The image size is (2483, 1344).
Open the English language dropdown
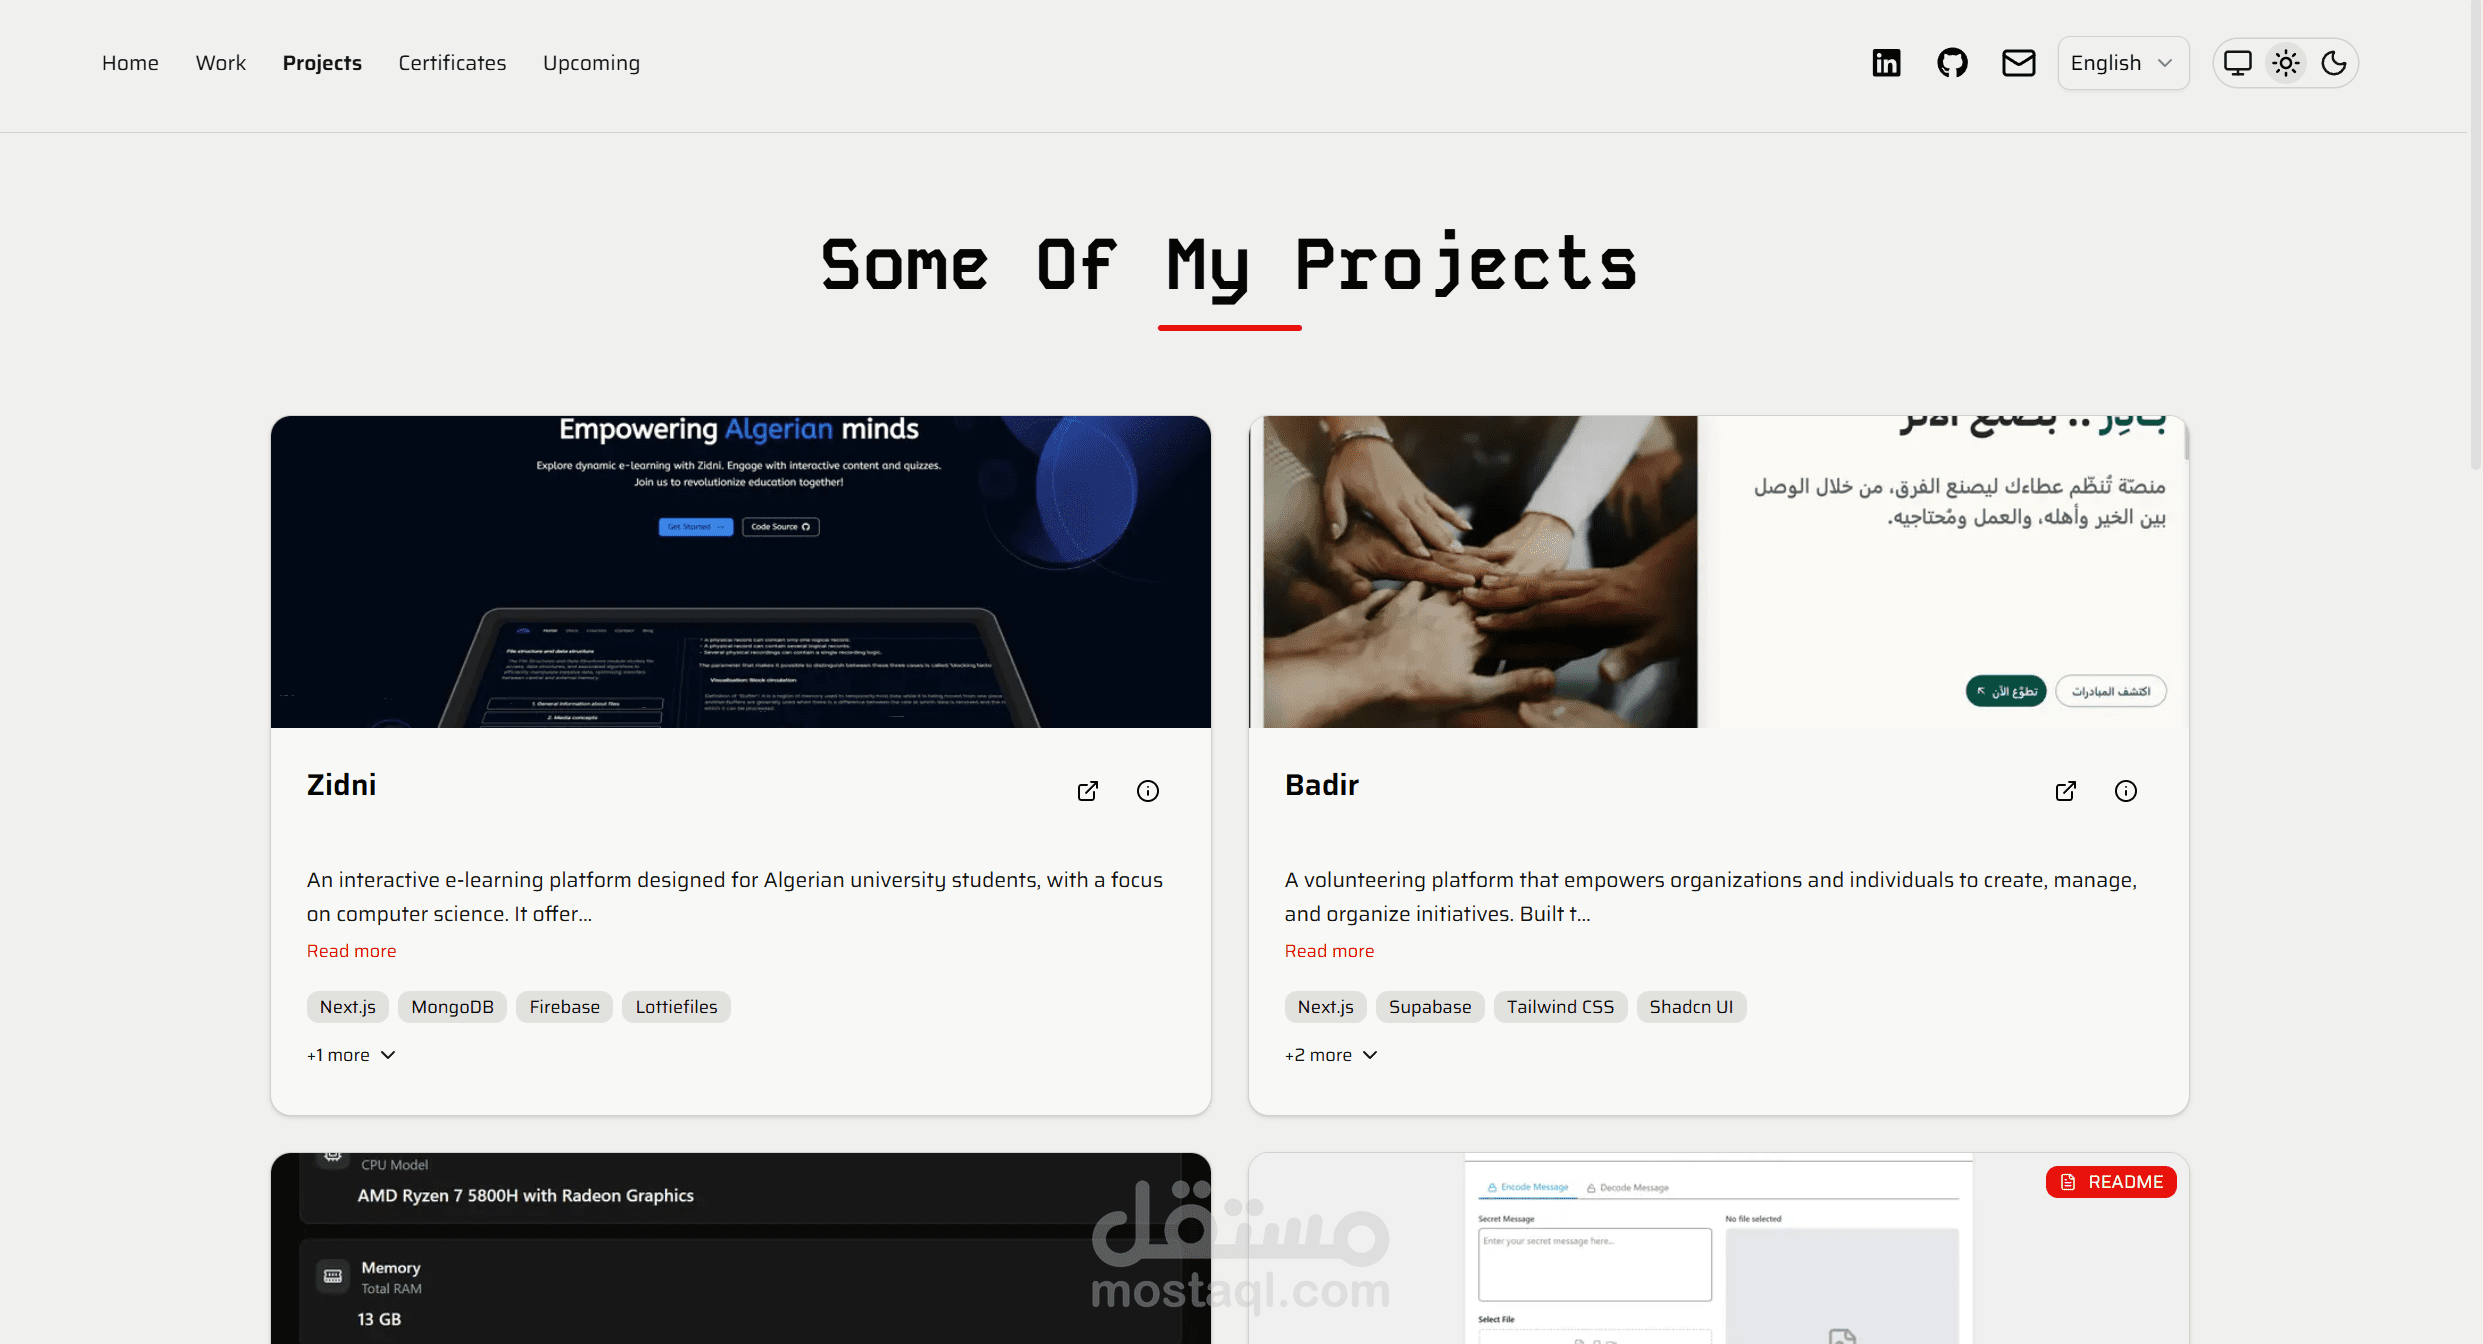click(x=2123, y=63)
